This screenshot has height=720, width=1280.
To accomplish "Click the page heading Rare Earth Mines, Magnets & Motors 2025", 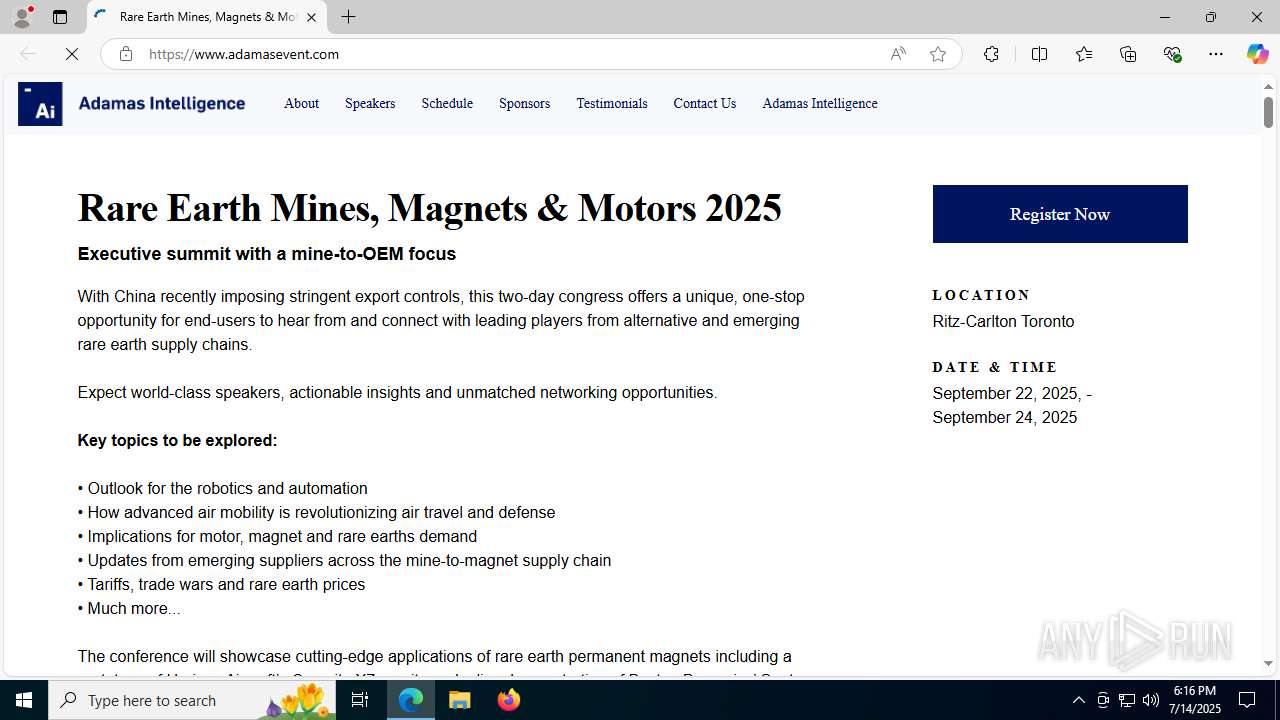I will tap(430, 209).
